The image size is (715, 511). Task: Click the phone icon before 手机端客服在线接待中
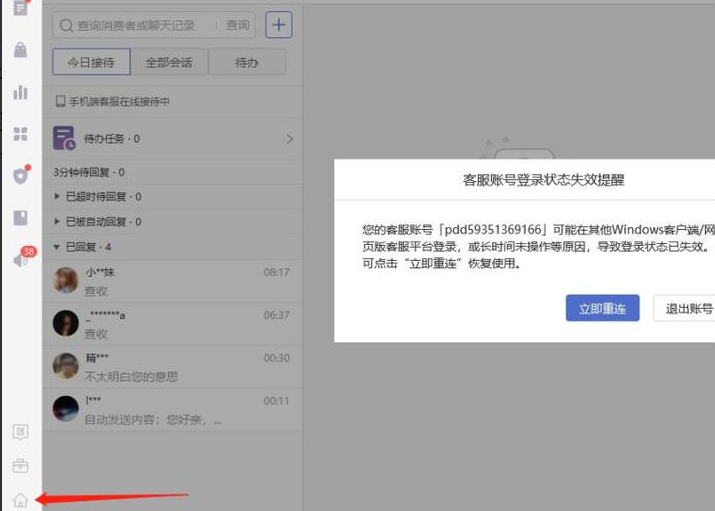pyautogui.click(x=60, y=101)
